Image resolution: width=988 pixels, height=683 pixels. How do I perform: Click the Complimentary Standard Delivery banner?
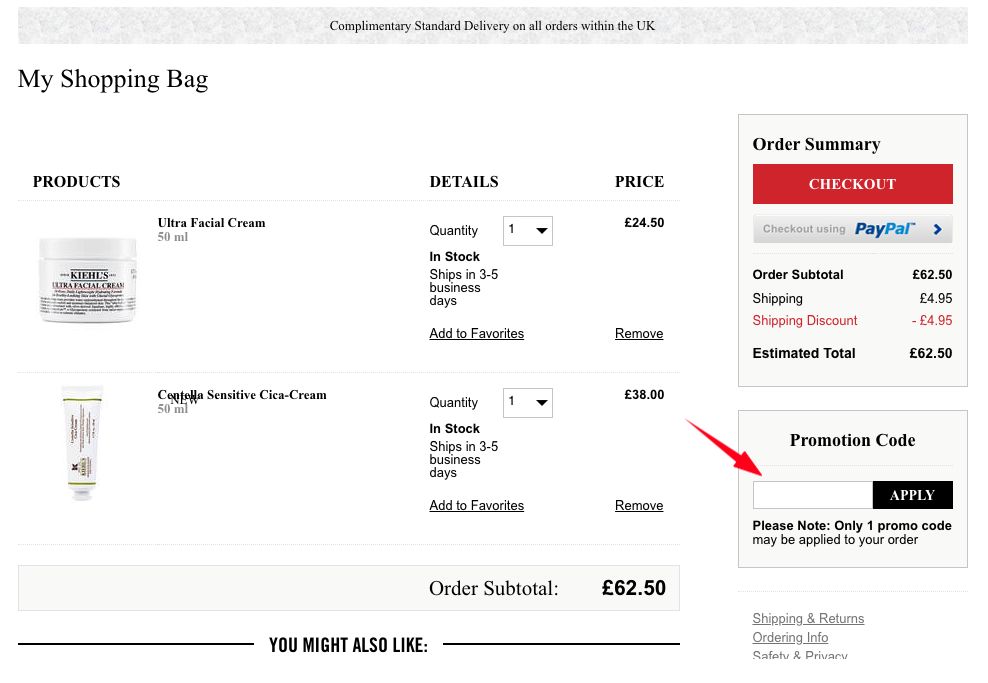point(492,26)
